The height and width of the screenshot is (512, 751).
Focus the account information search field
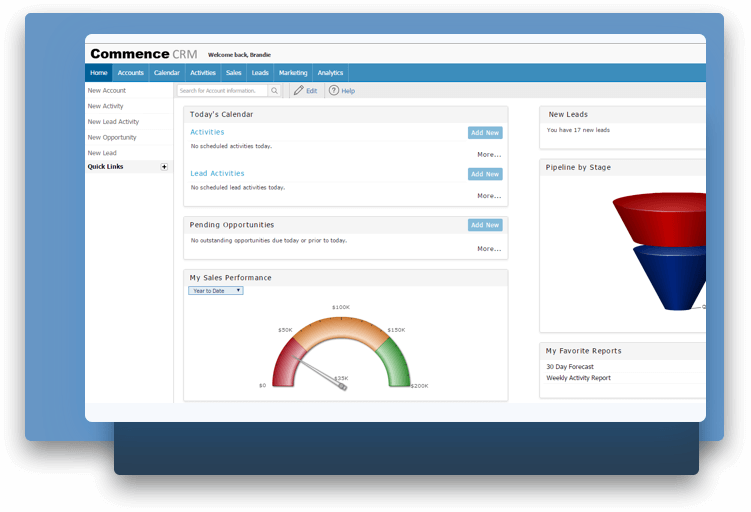point(222,90)
